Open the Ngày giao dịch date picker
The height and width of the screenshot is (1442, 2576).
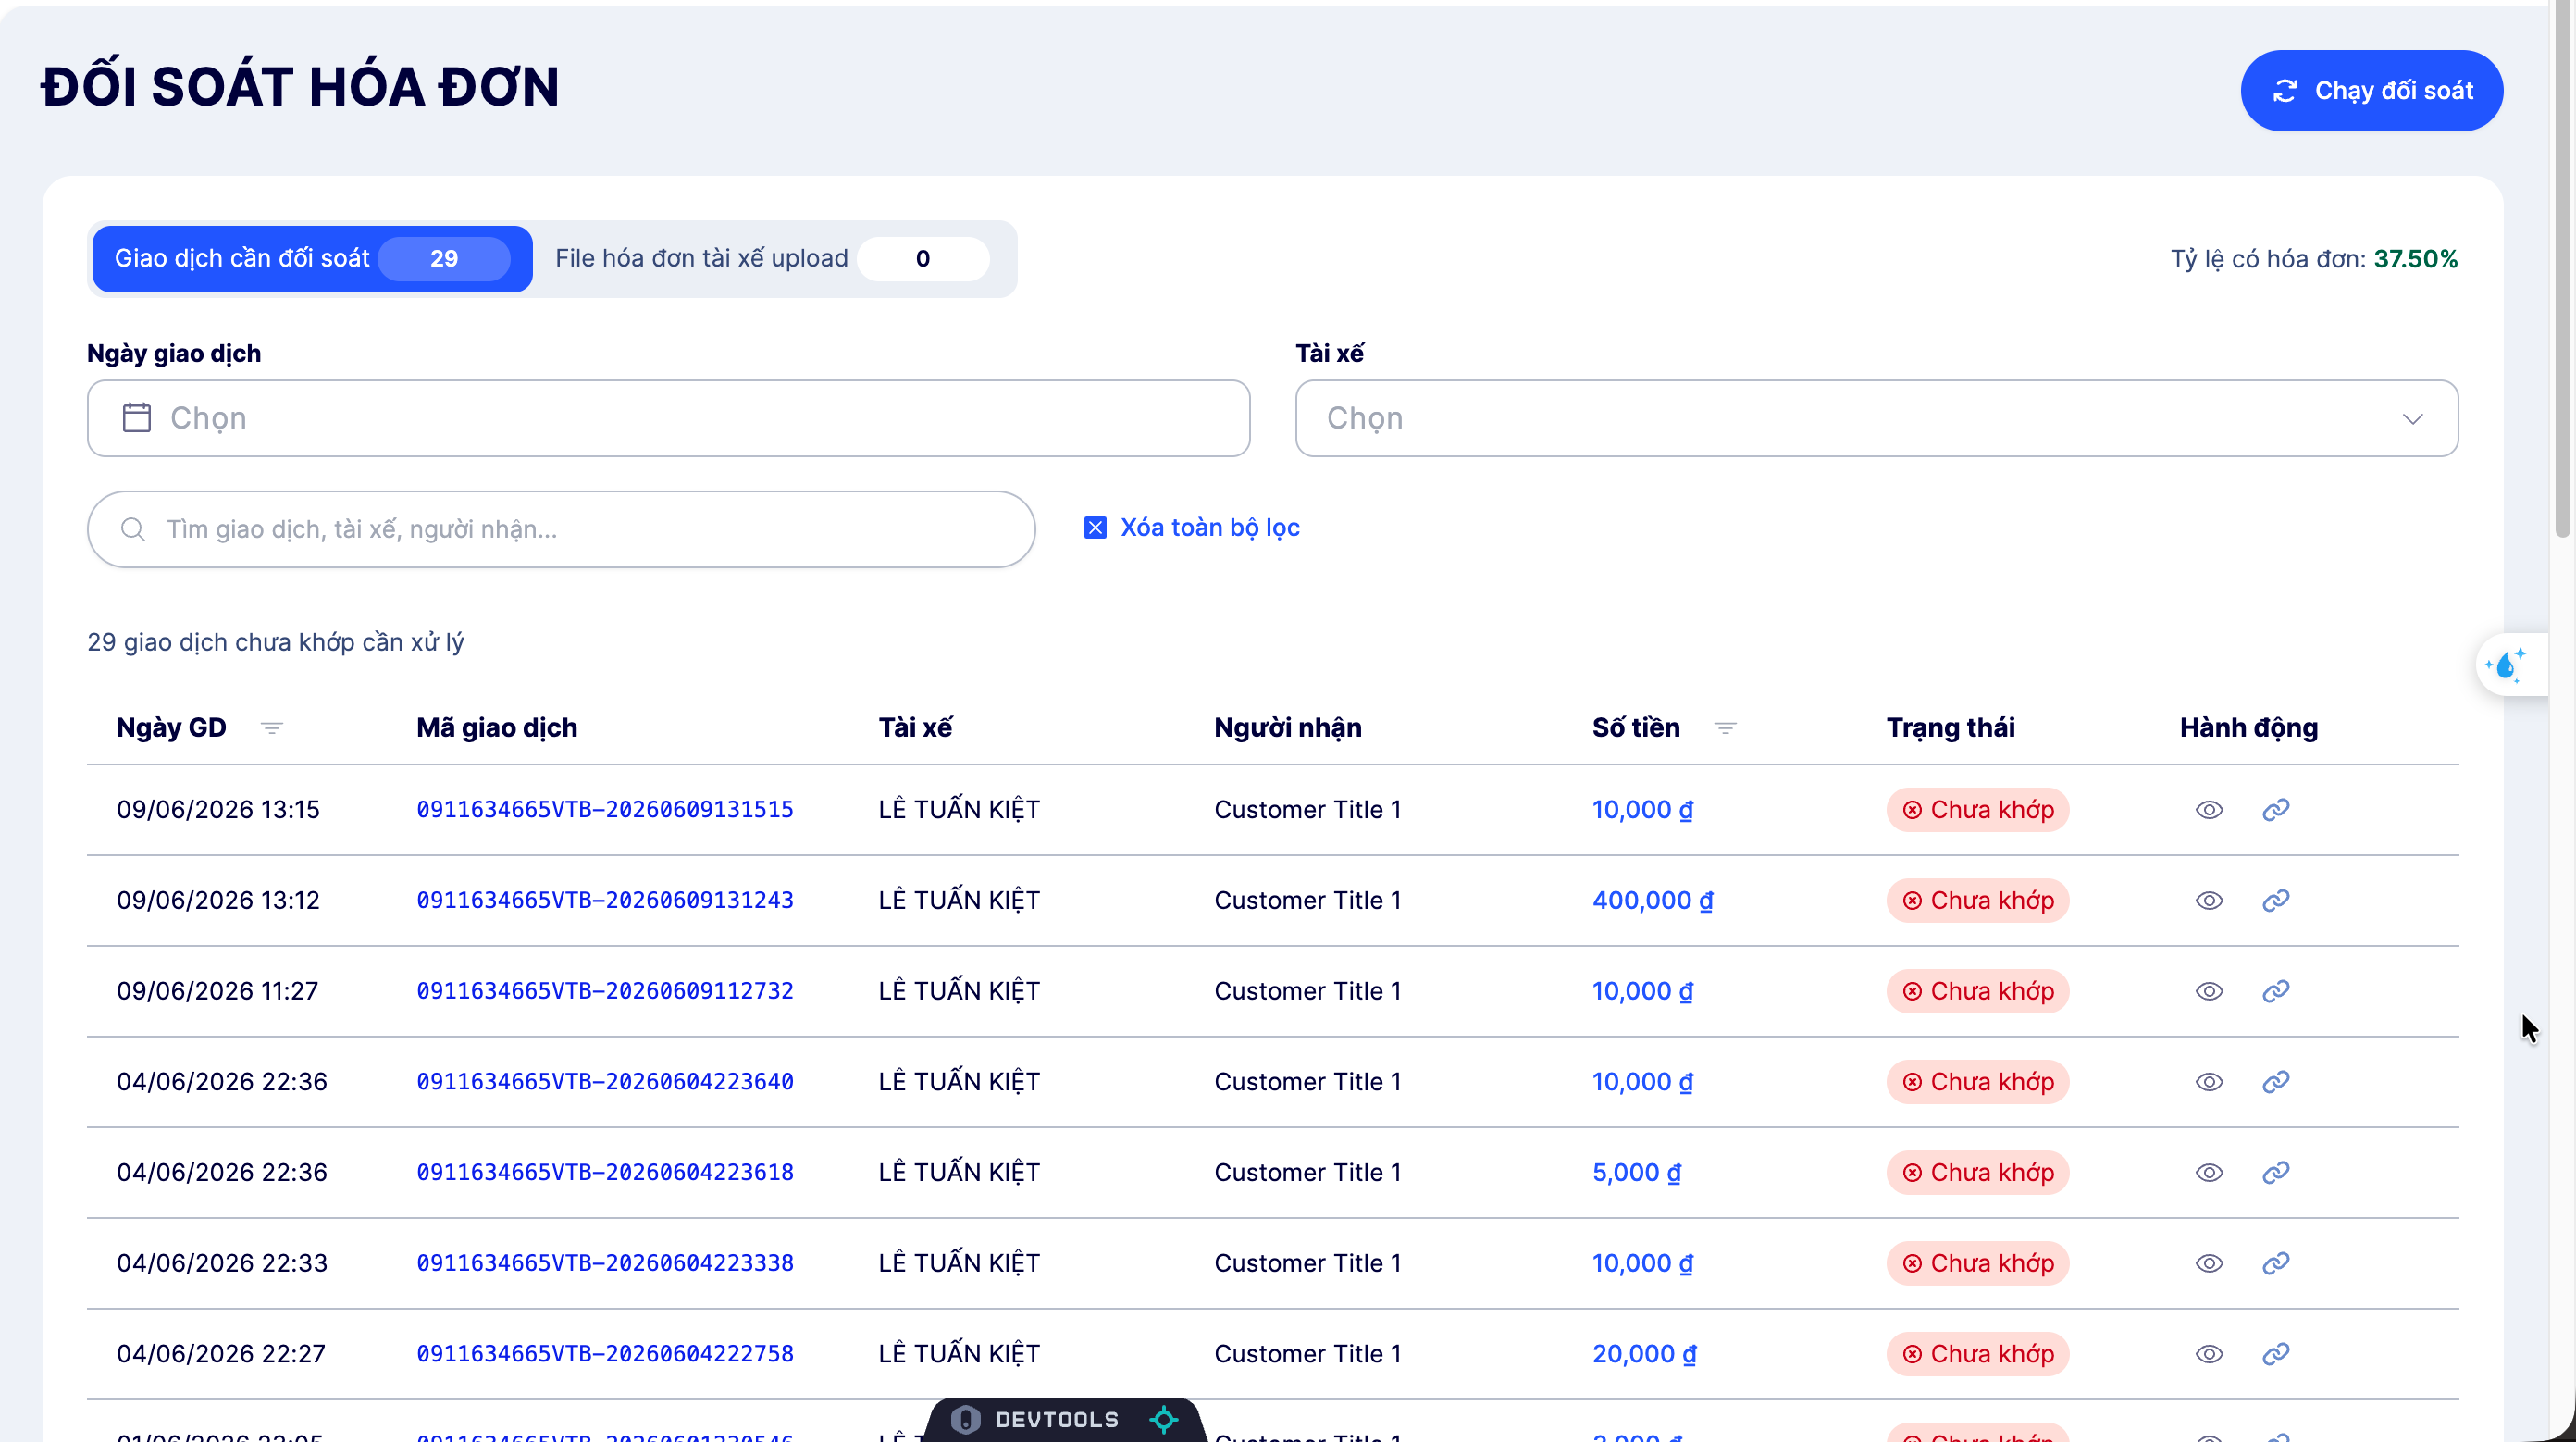coord(668,418)
